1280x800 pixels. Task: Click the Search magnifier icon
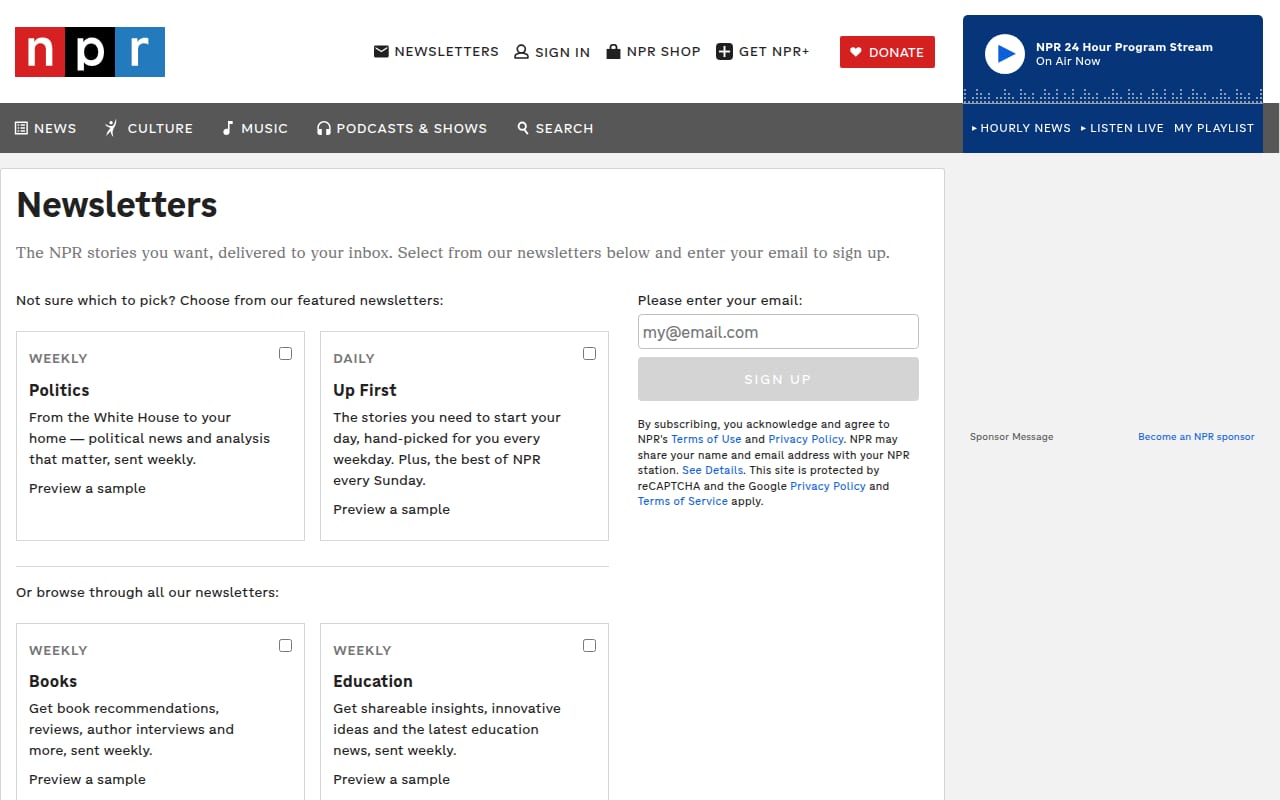pos(523,128)
